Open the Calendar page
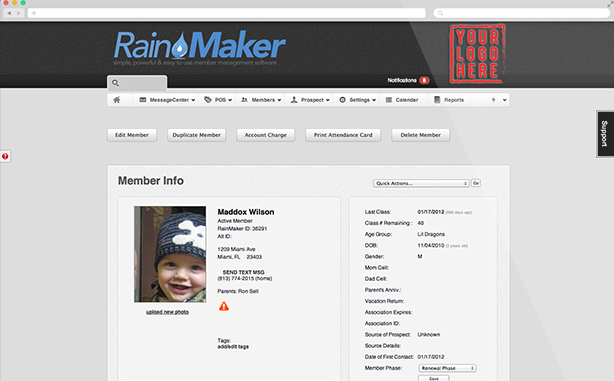The width and height of the screenshot is (614, 381). 402,100
